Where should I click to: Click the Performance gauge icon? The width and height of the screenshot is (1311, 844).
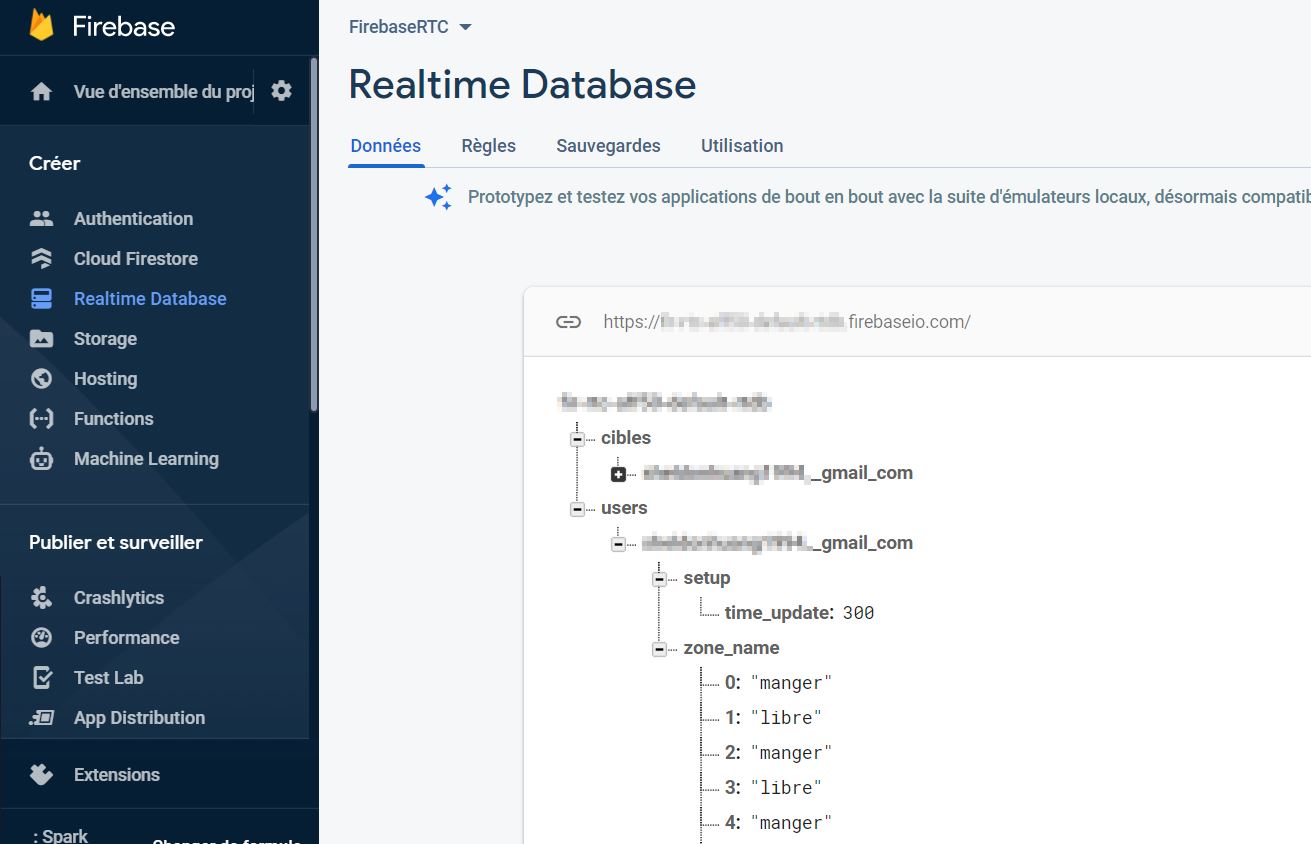(41, 637)
